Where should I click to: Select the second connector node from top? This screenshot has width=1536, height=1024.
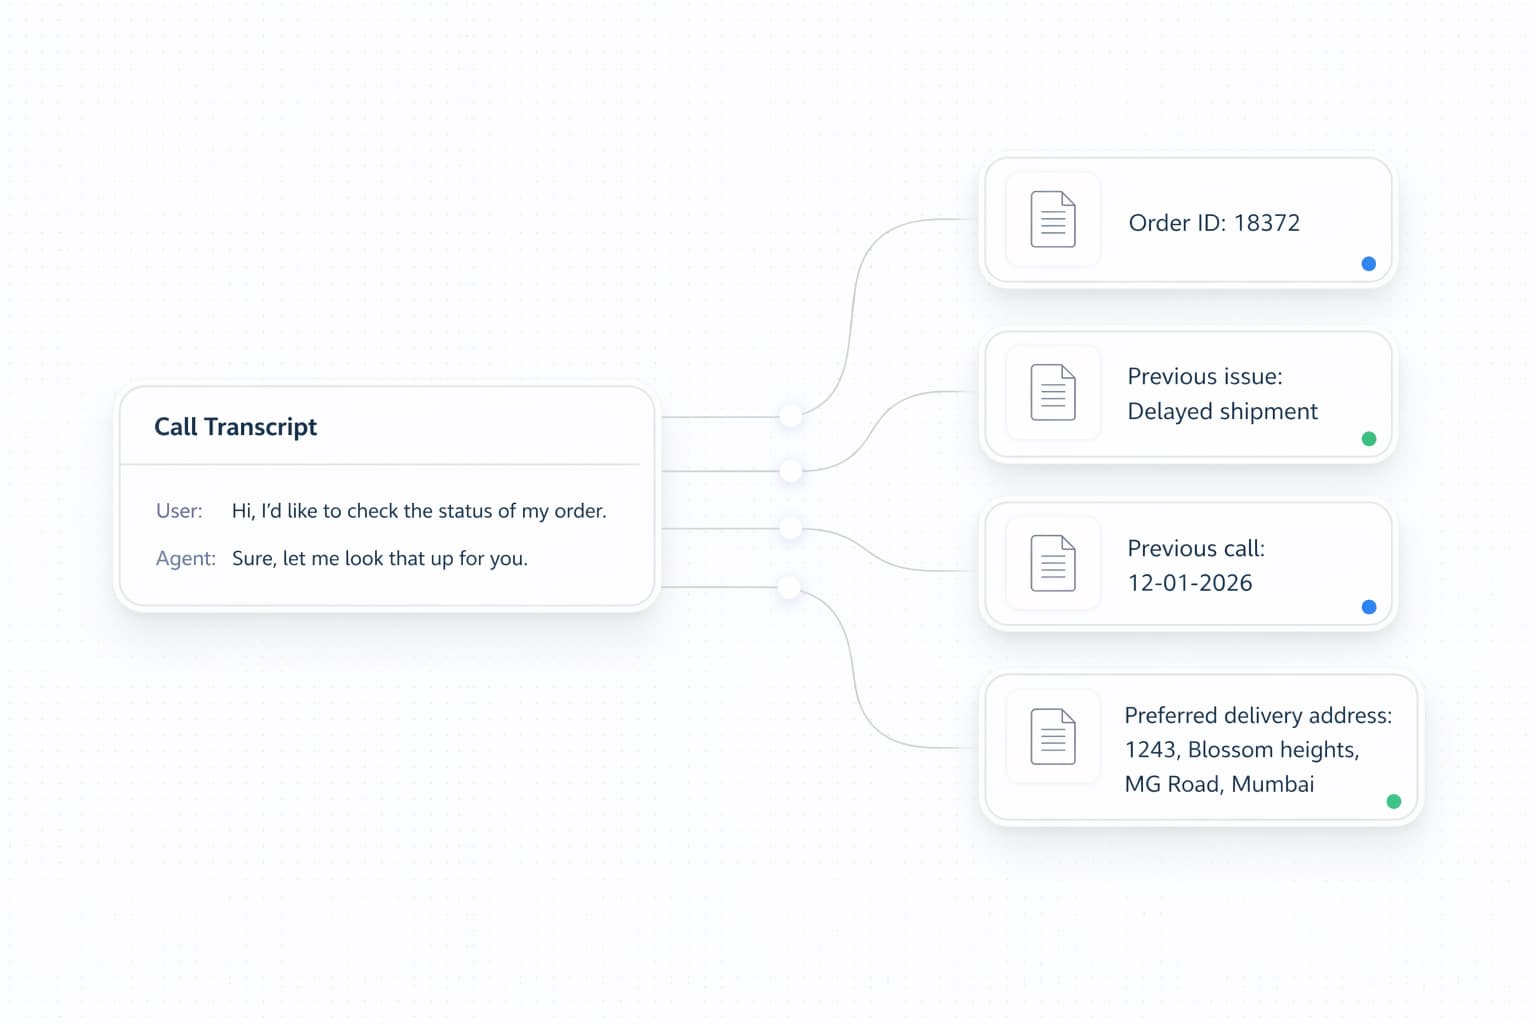tap(791, 470)
